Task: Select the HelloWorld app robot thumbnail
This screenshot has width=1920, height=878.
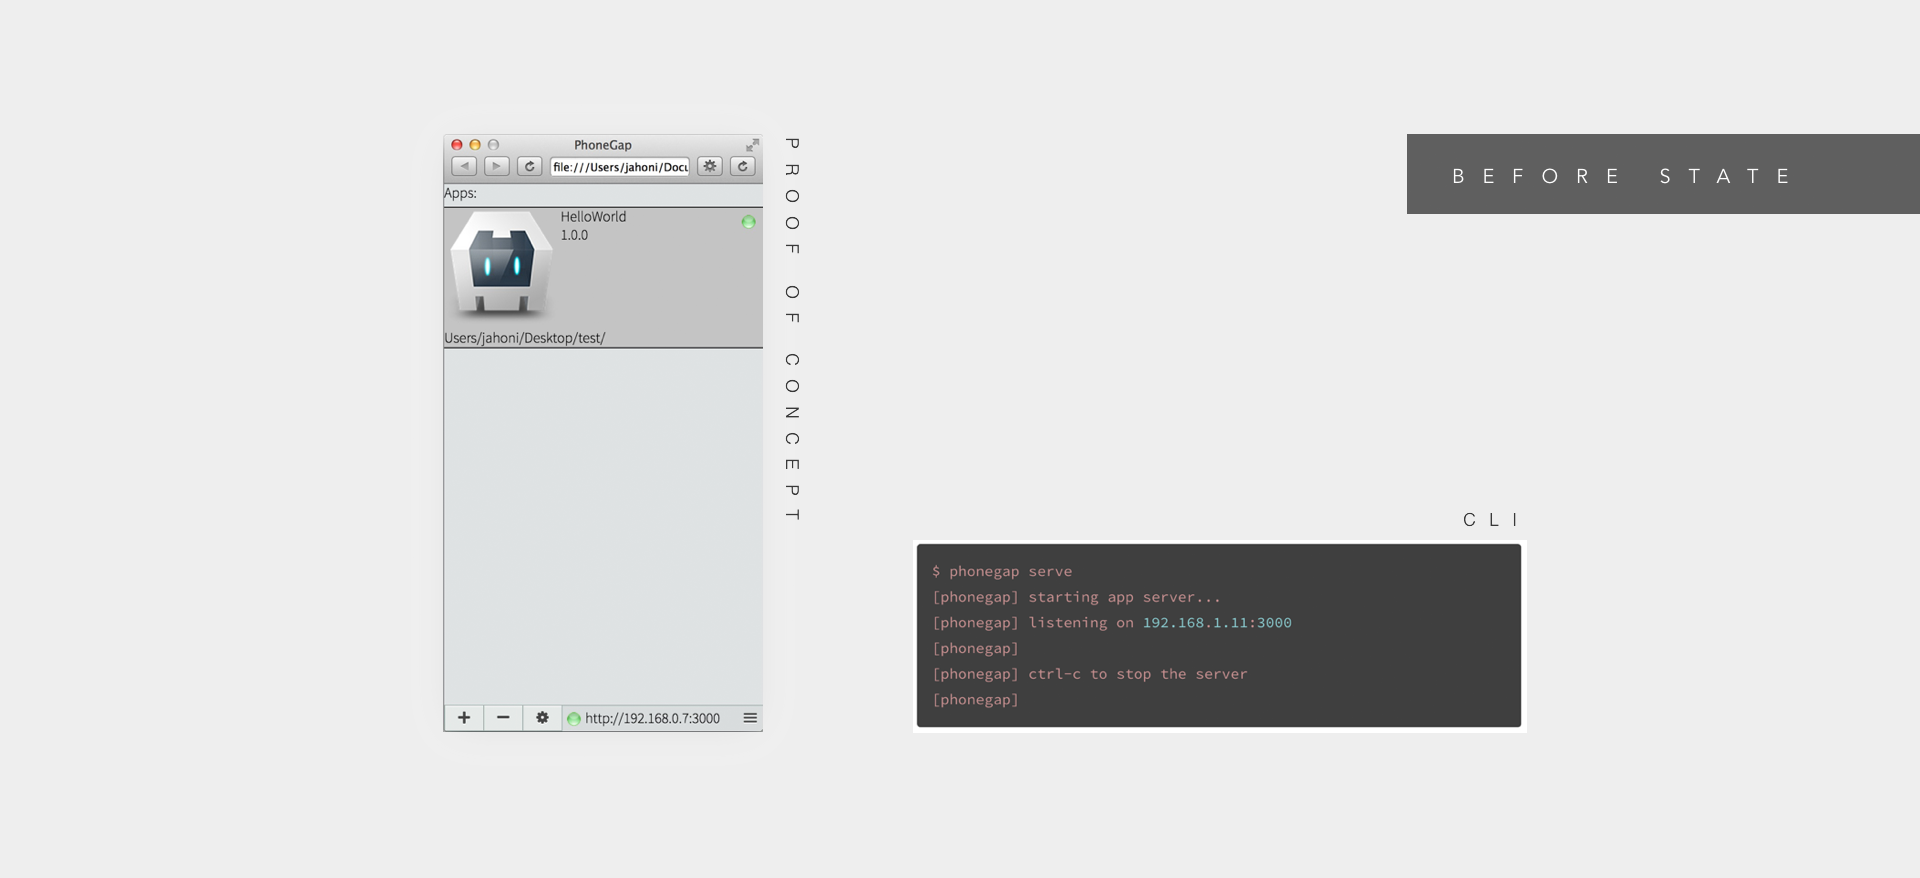Action: coord(501,264)
